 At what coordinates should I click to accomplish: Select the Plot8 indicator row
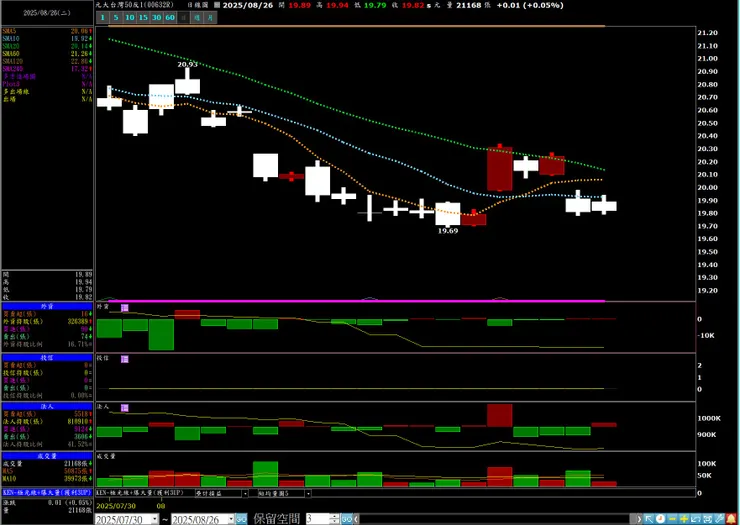click(47, 84)
